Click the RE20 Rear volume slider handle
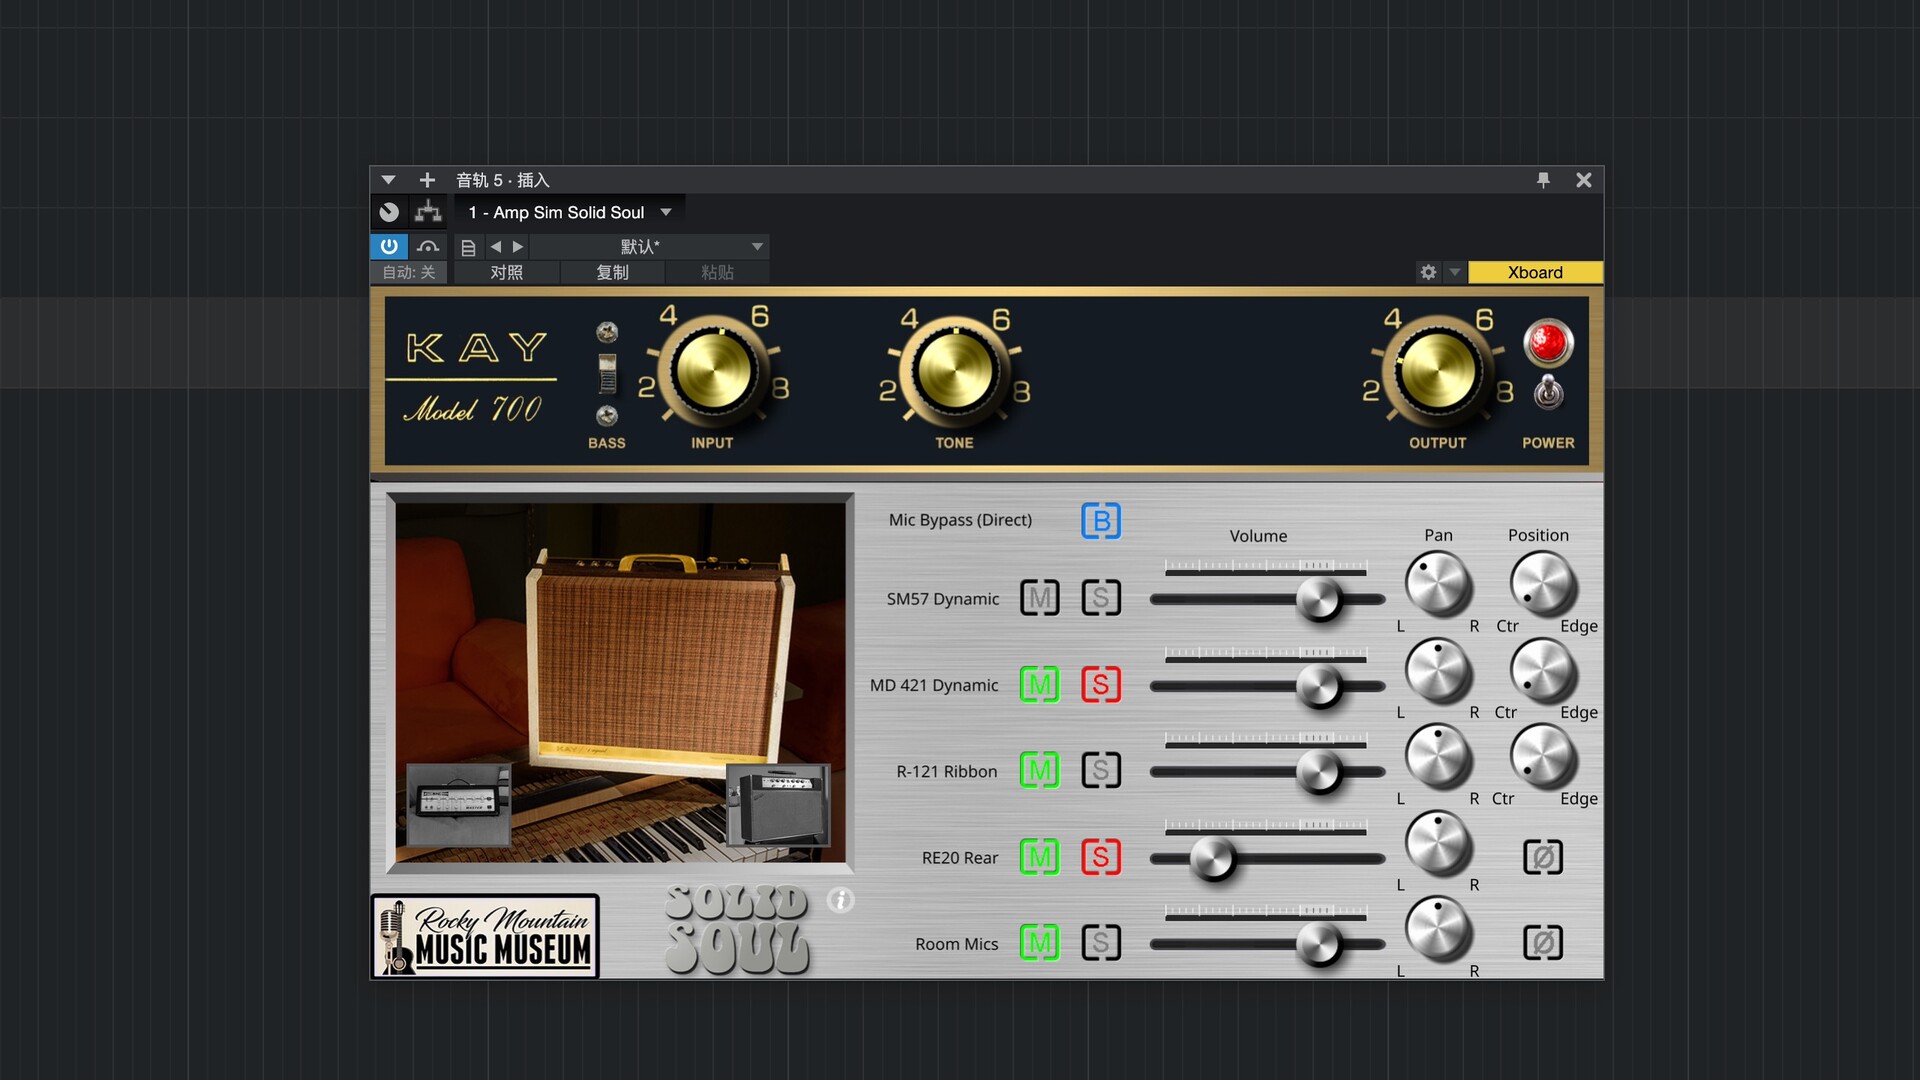The height and width of the screenshot is (1080, 1920). 1212,858
